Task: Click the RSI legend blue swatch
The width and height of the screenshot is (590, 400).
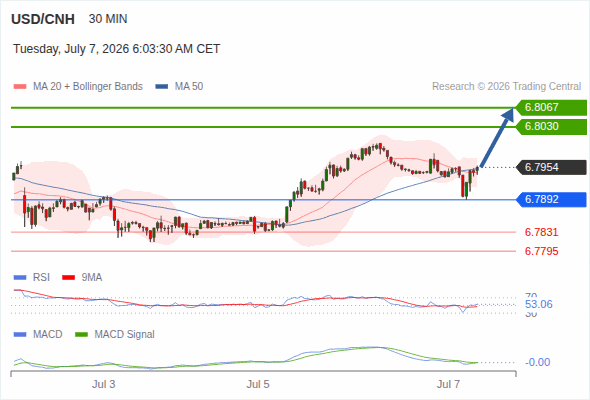Action: 20,278
